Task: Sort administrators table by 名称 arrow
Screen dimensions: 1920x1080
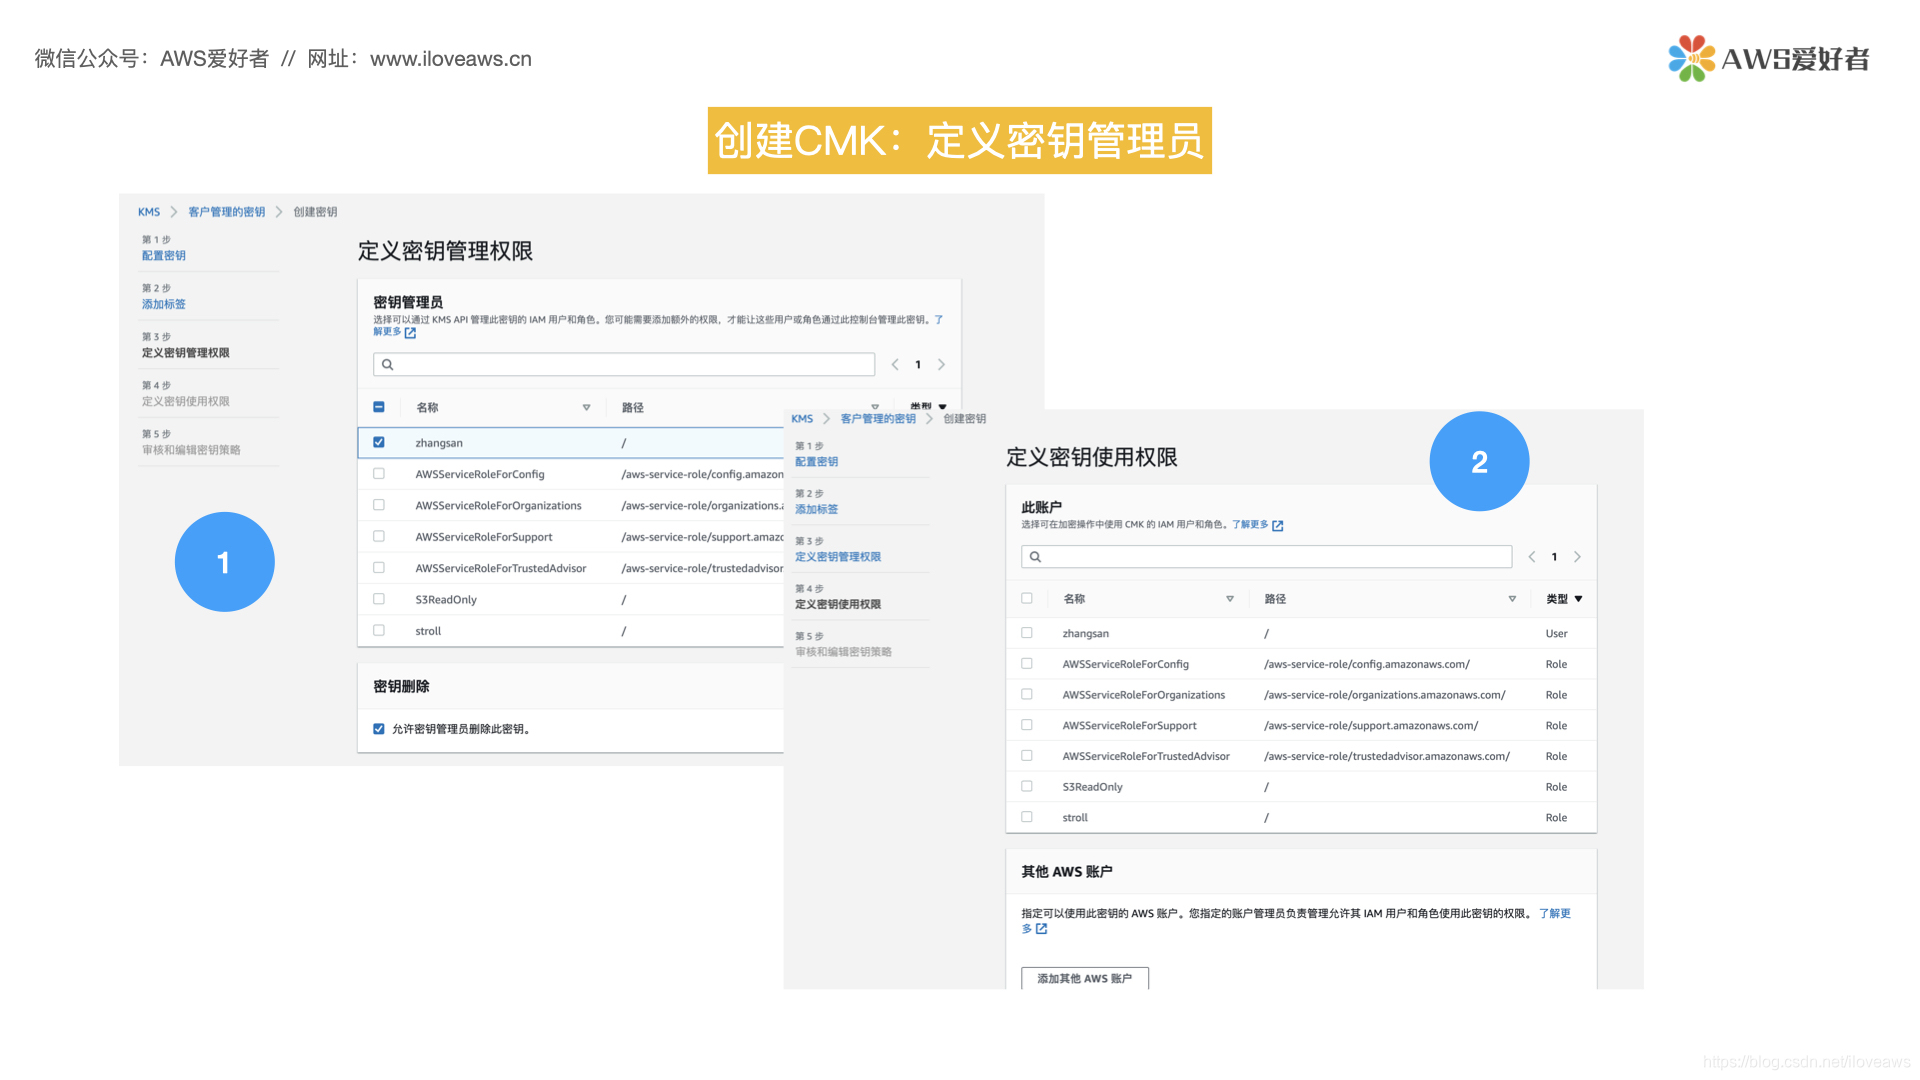Action: [x=586, y=408]
